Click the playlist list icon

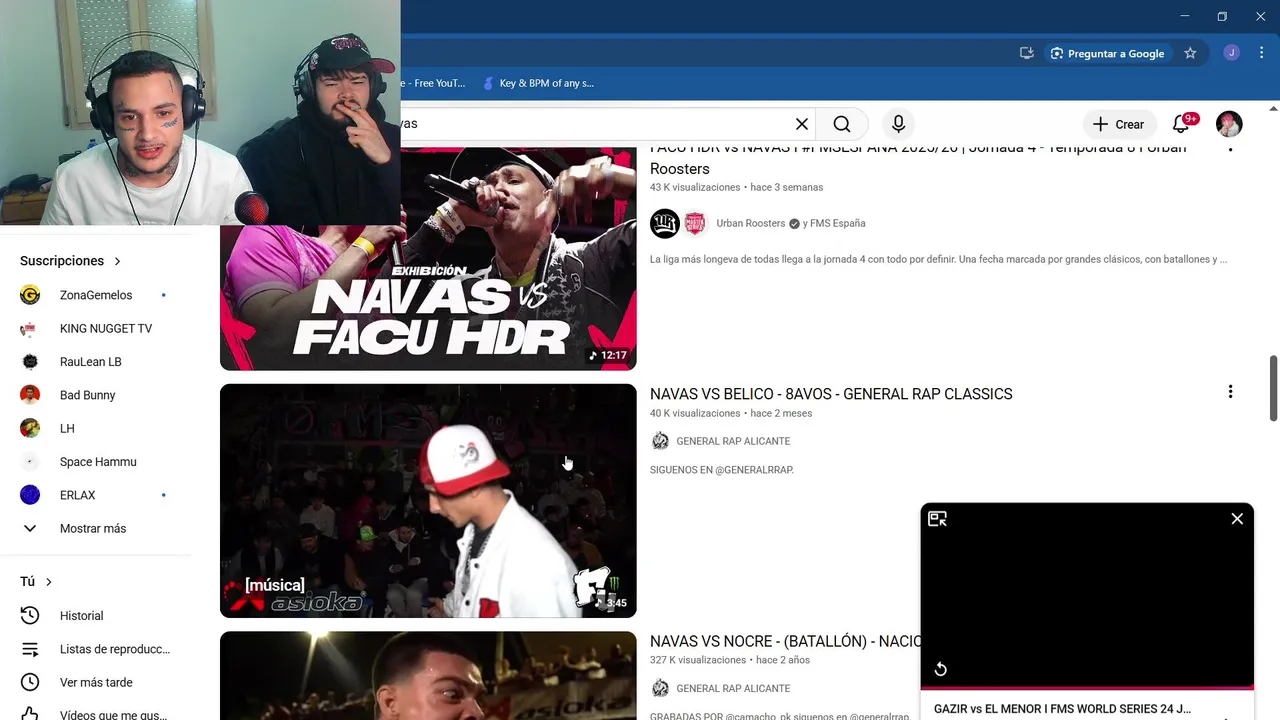tap(30, 649)
